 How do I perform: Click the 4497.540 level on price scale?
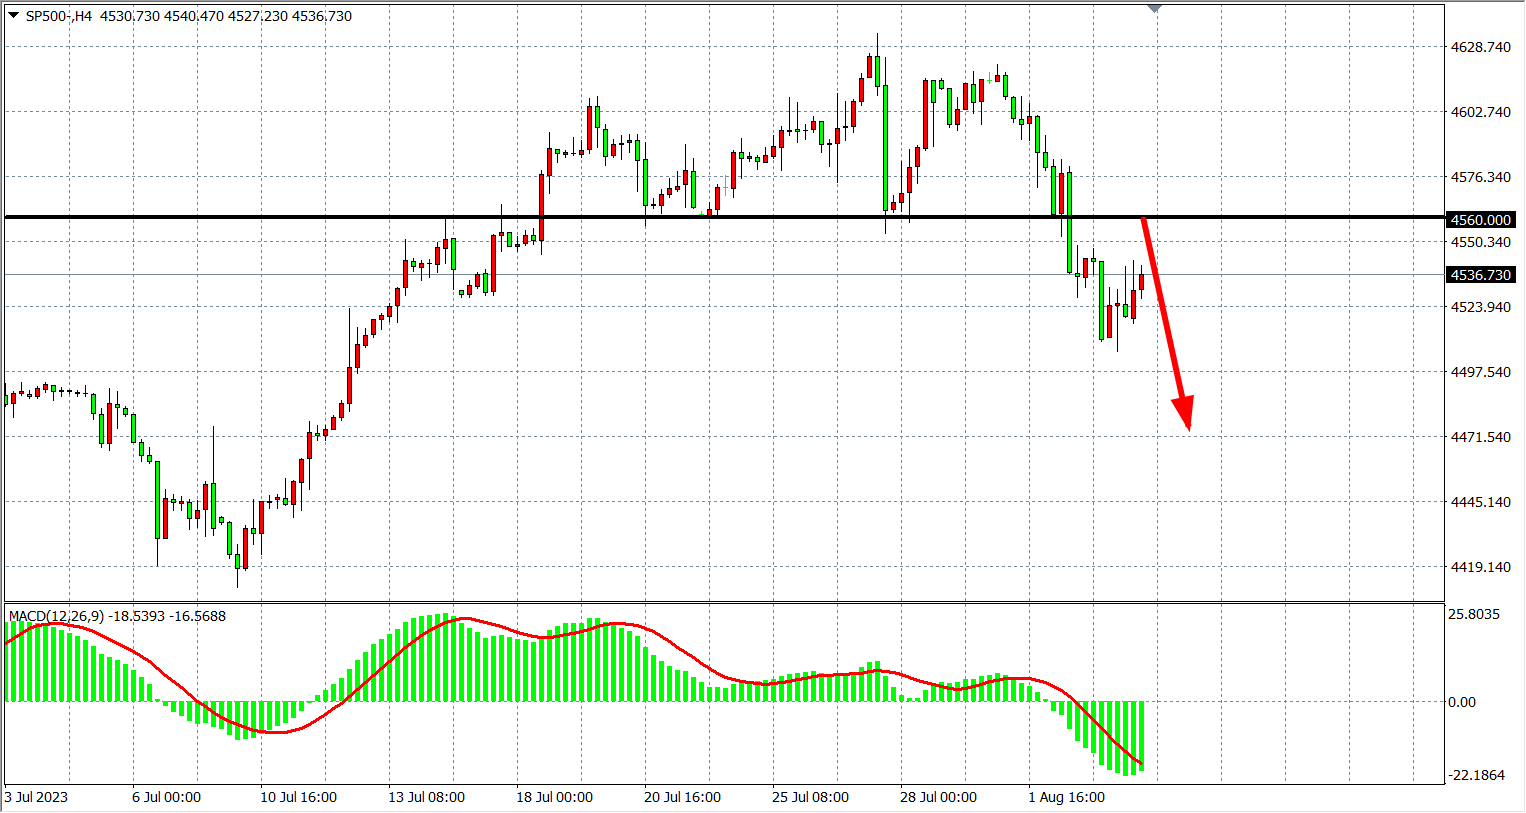coord(1481,372)
